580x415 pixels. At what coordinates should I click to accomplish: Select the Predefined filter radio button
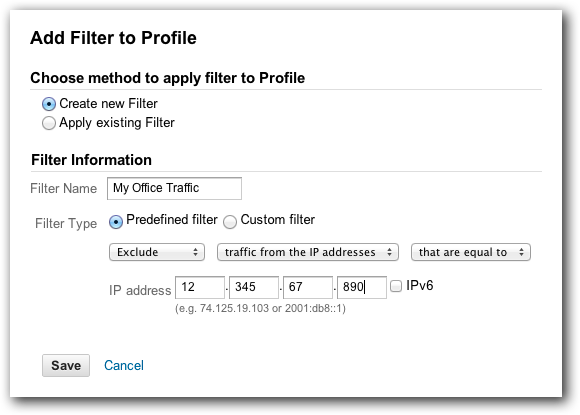116,222
